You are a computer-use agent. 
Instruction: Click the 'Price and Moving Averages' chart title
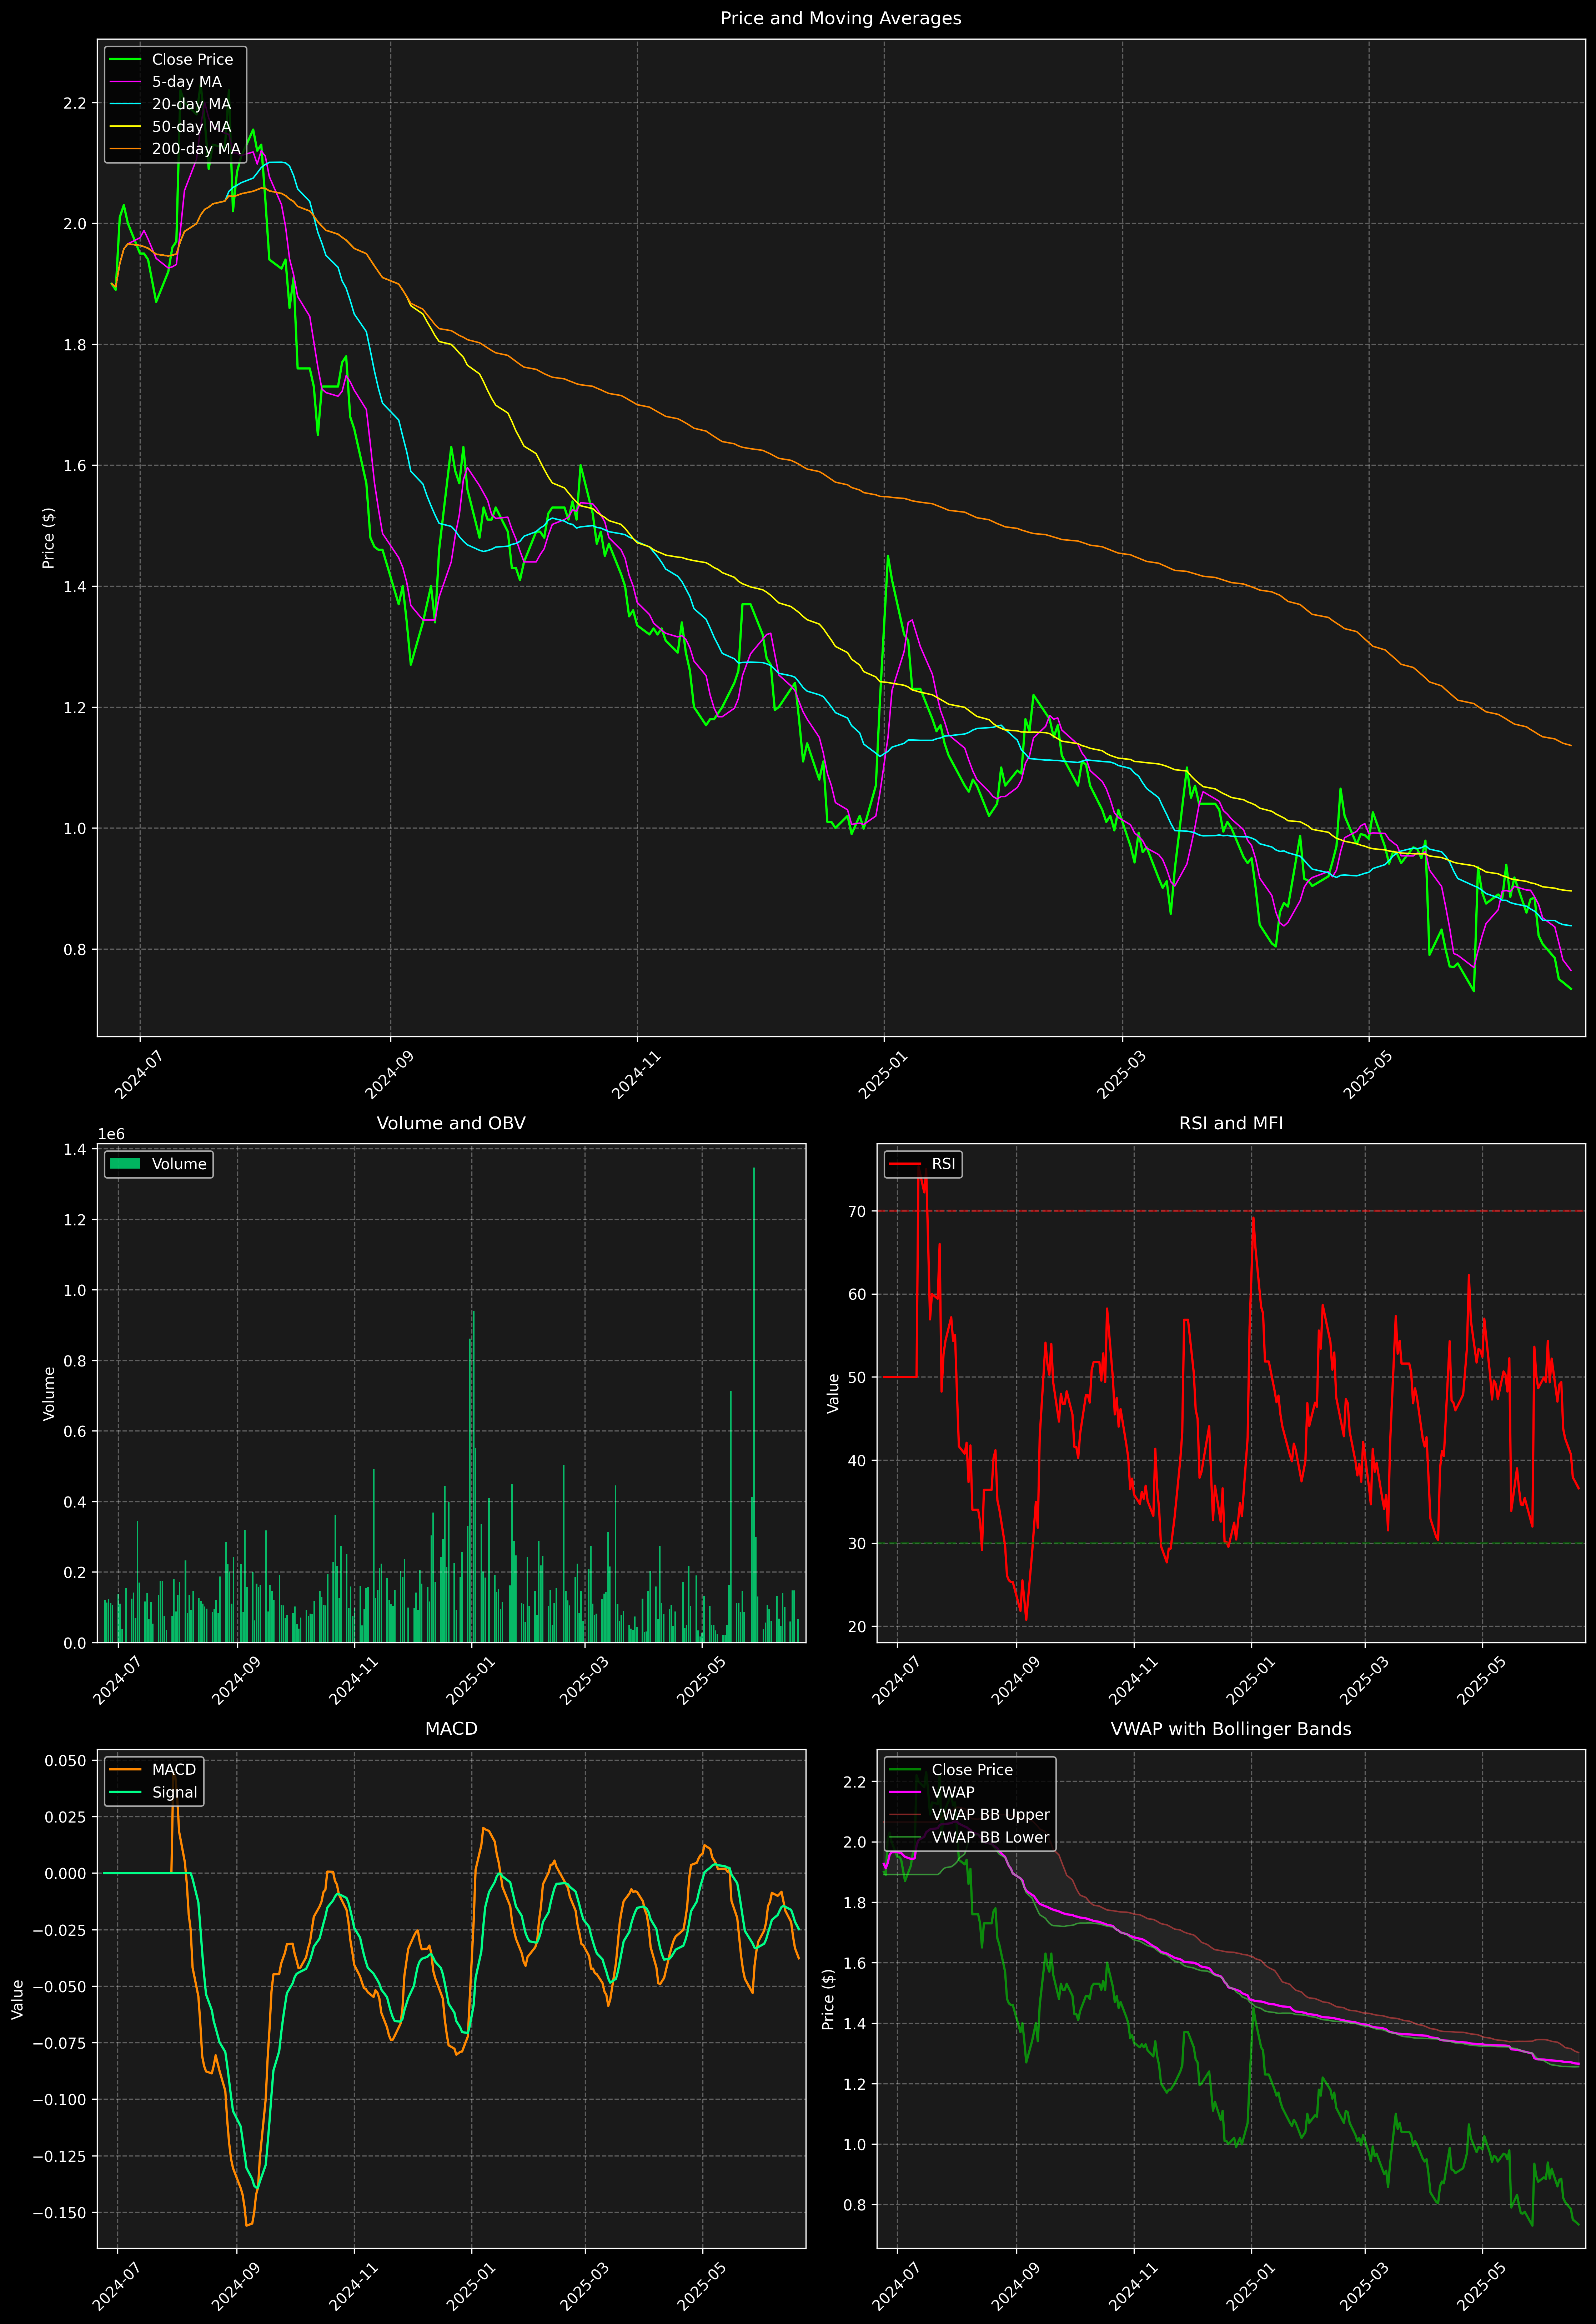[840, 18]
